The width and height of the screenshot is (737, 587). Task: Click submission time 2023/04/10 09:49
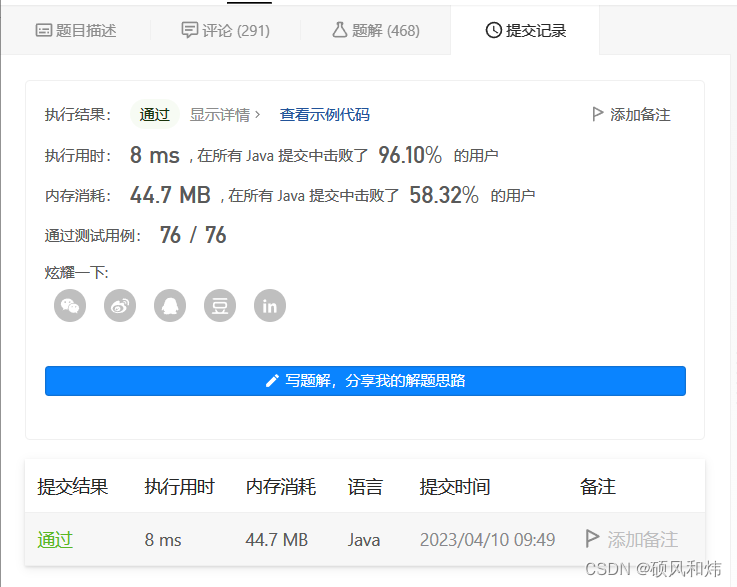tap(487, 540)
